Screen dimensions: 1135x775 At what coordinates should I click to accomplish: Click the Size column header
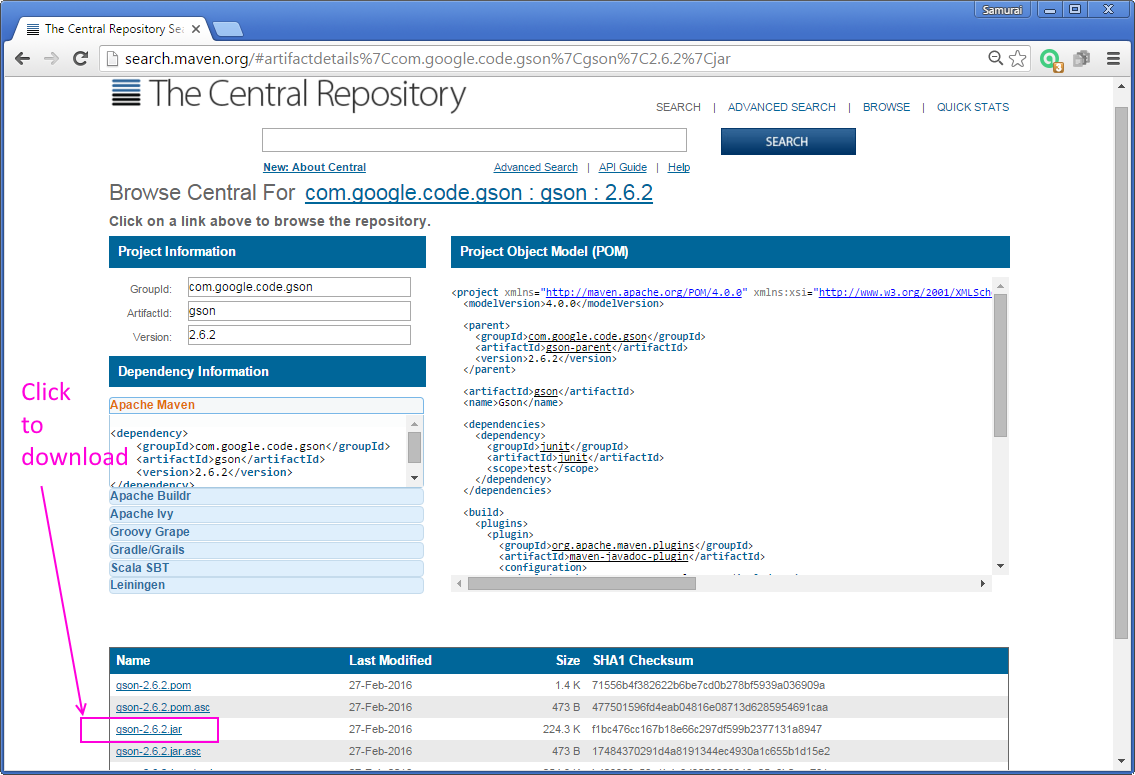[568, 661]
